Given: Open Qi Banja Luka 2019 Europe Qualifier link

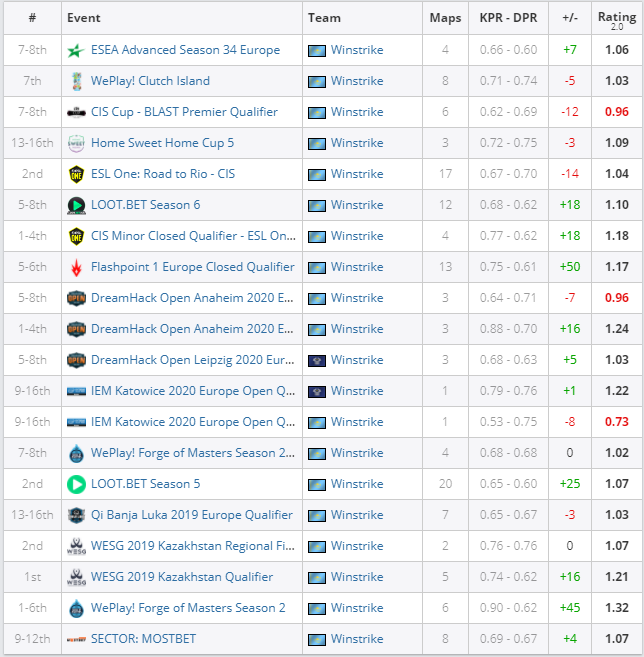Looking at the screenshot, I should tap(191, 515).
